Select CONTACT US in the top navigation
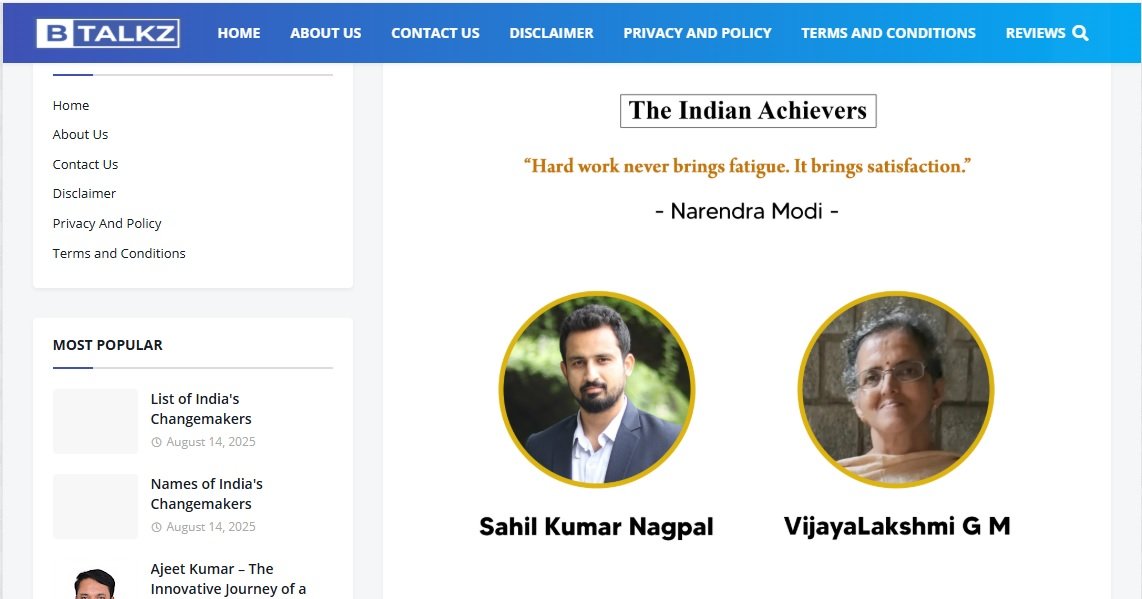The image size is (1142, 599). (x=435, y=32)
